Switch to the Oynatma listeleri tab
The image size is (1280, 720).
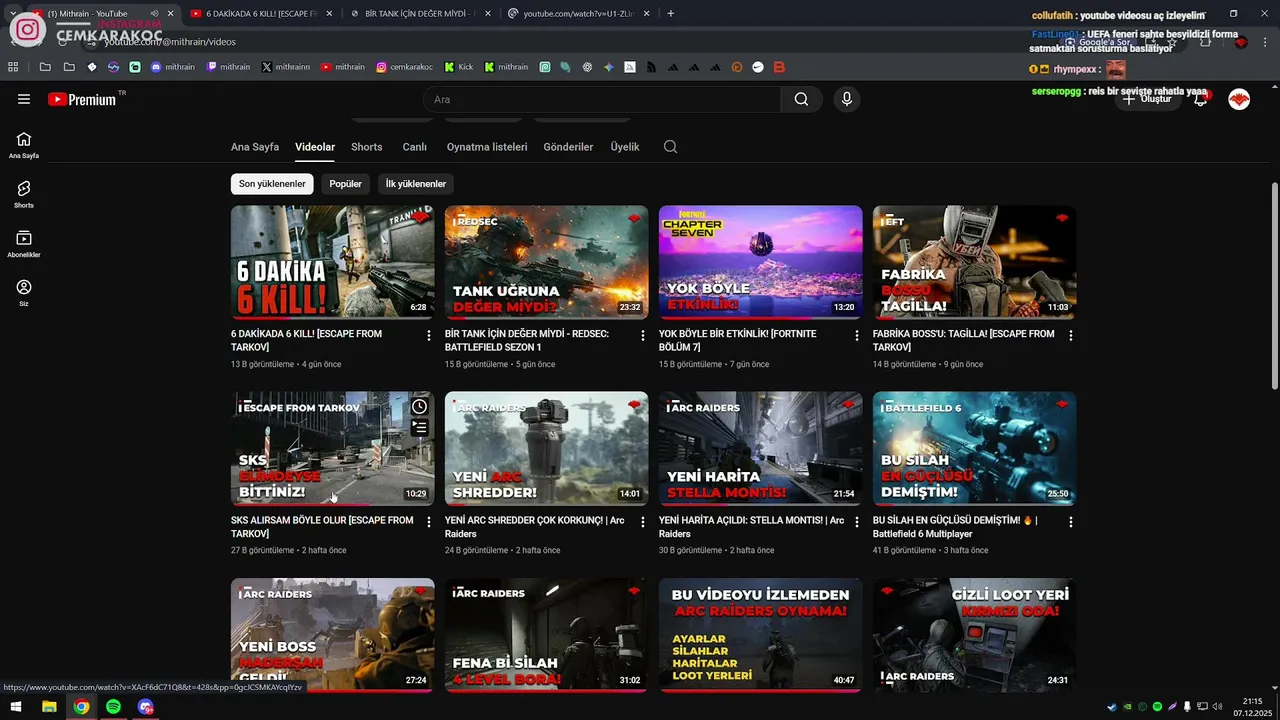pyautogui.click(x=487, y=147)
